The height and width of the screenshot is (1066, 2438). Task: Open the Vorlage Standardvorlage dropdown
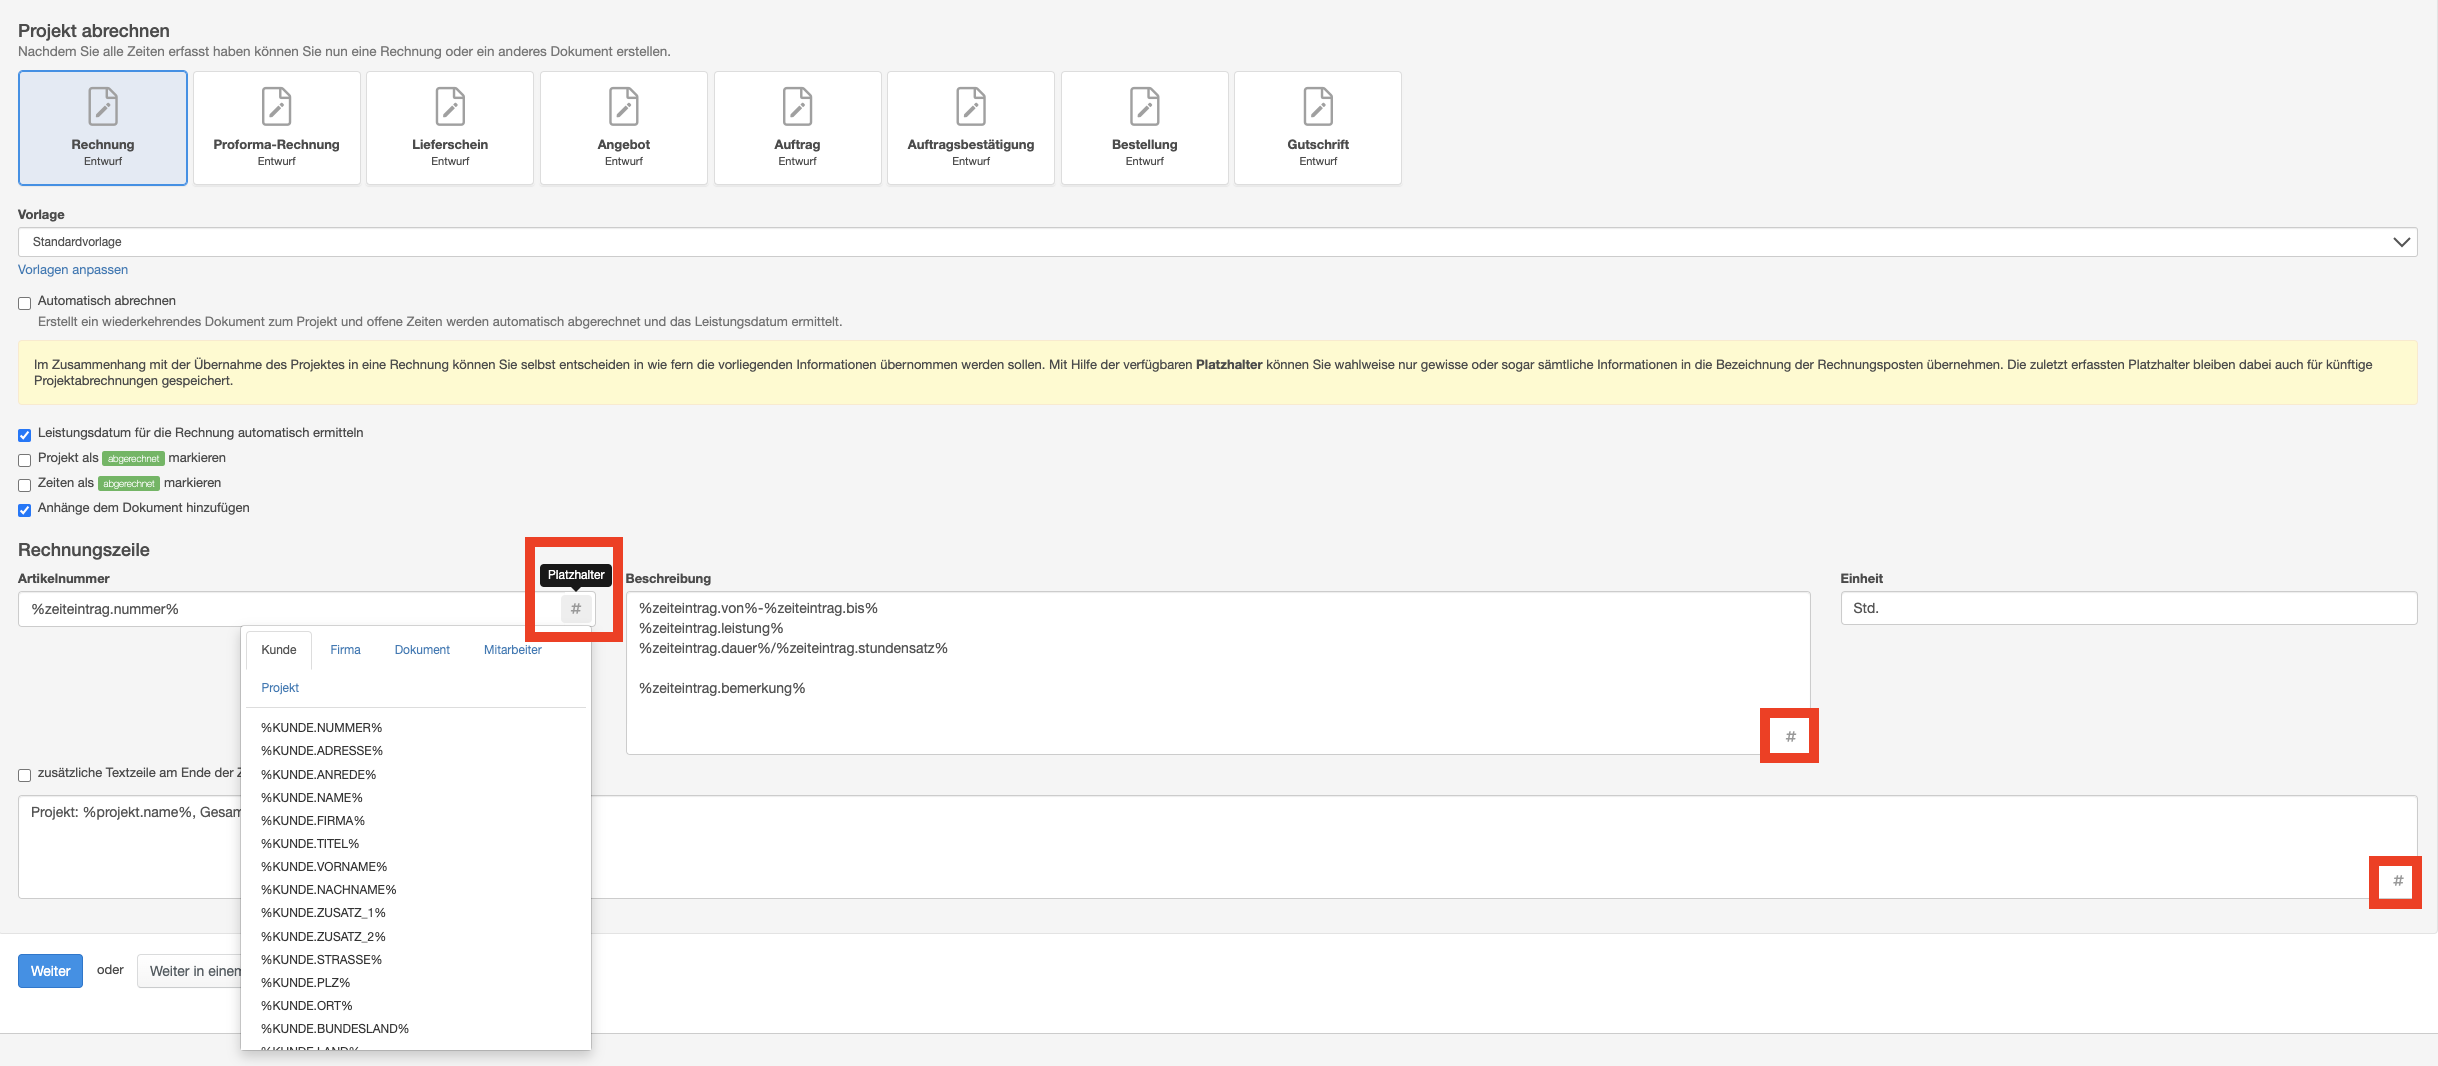click(1217, 242)
